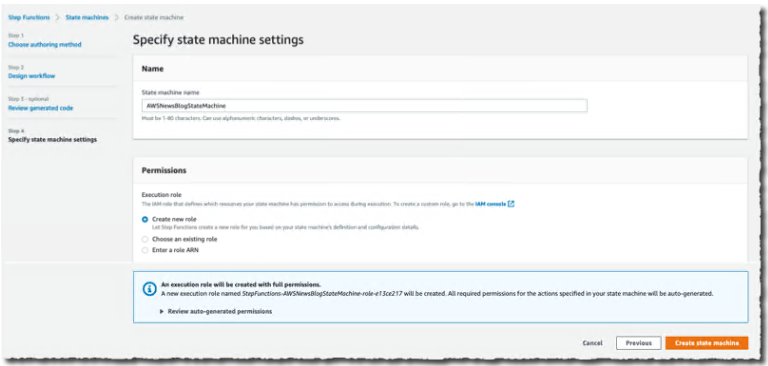Select Step 4 Specify state machine settings

point(52,140)
